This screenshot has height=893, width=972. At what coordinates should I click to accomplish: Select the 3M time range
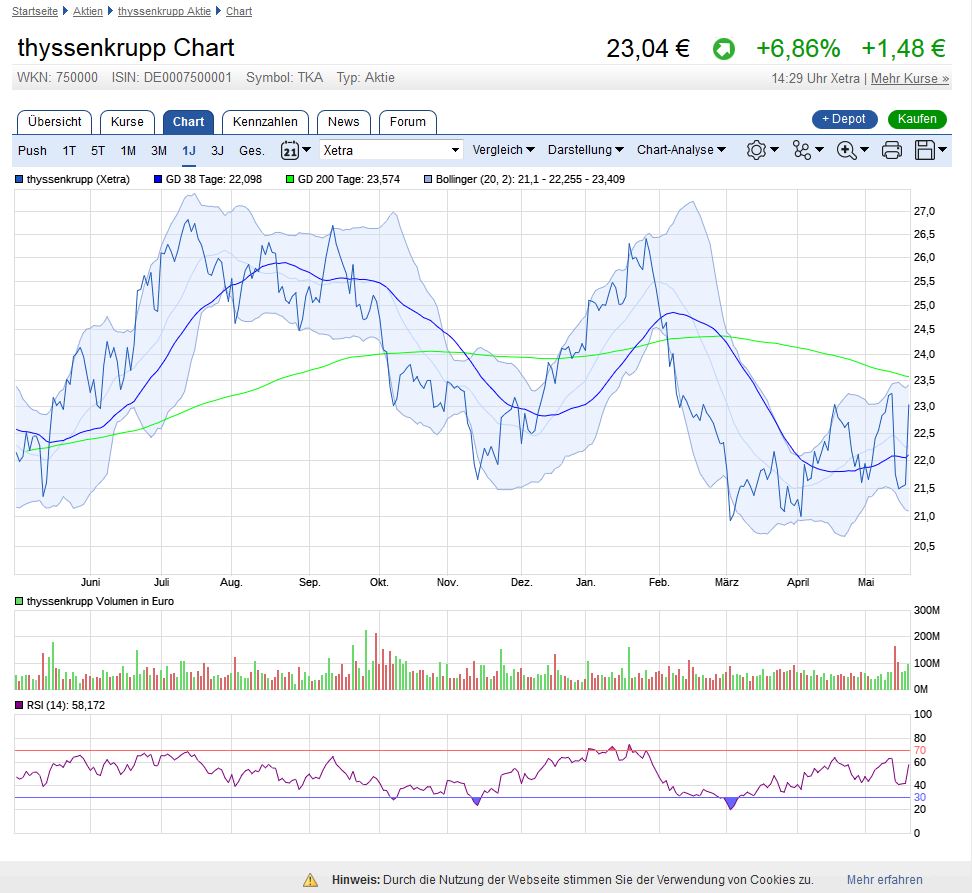159,150
